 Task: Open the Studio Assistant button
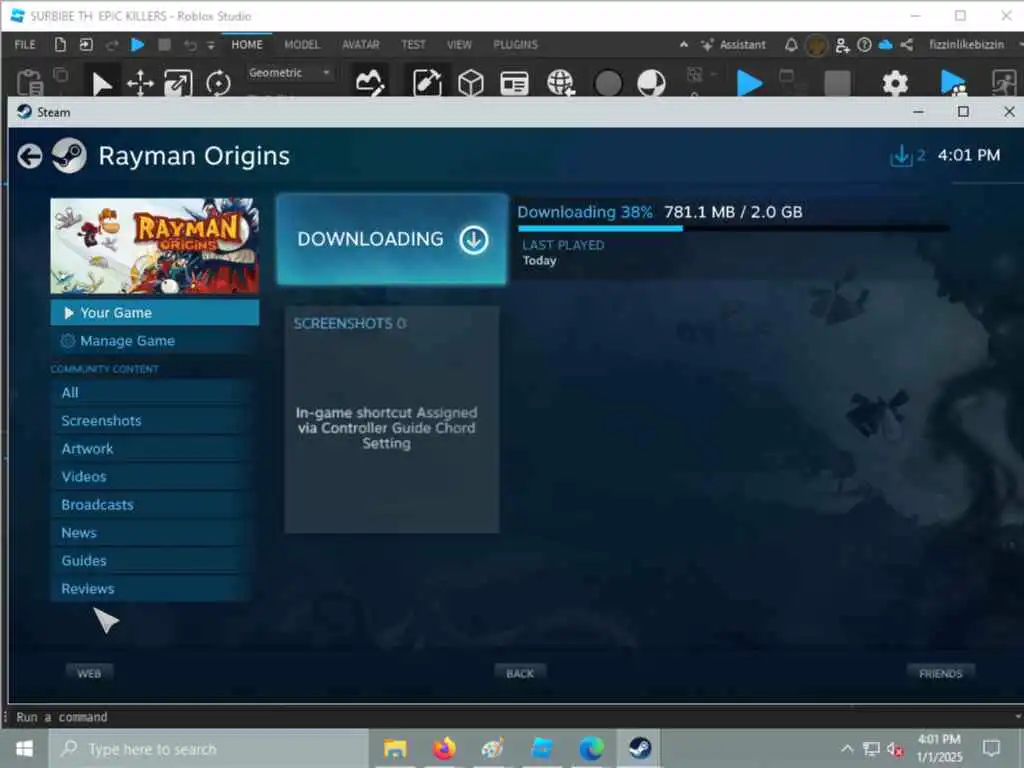point(733,44)
